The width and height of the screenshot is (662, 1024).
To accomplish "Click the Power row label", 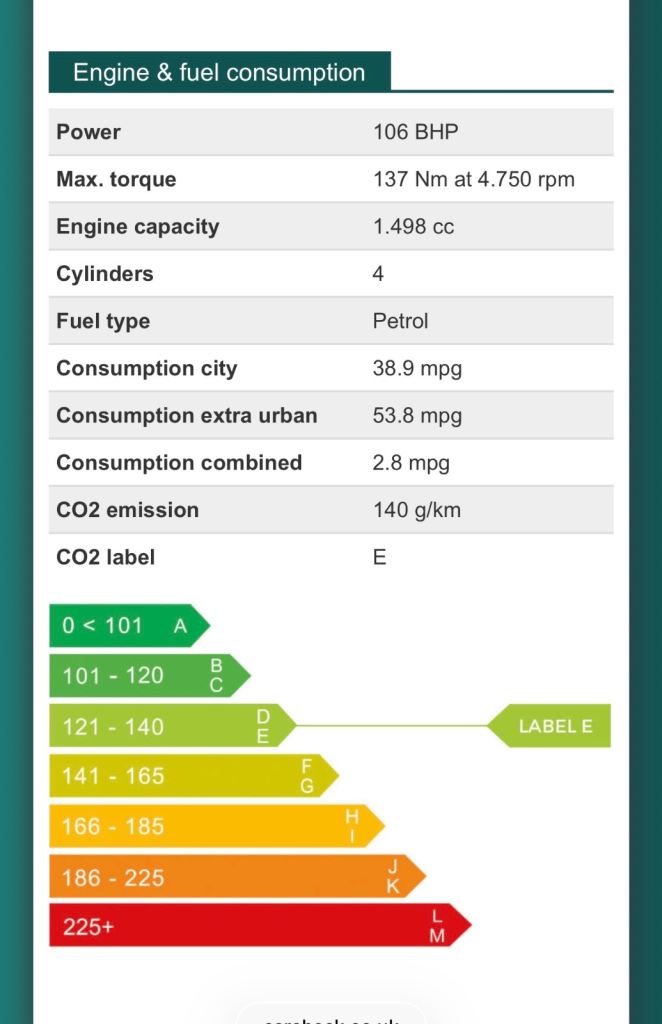I will tap(89, 132).
